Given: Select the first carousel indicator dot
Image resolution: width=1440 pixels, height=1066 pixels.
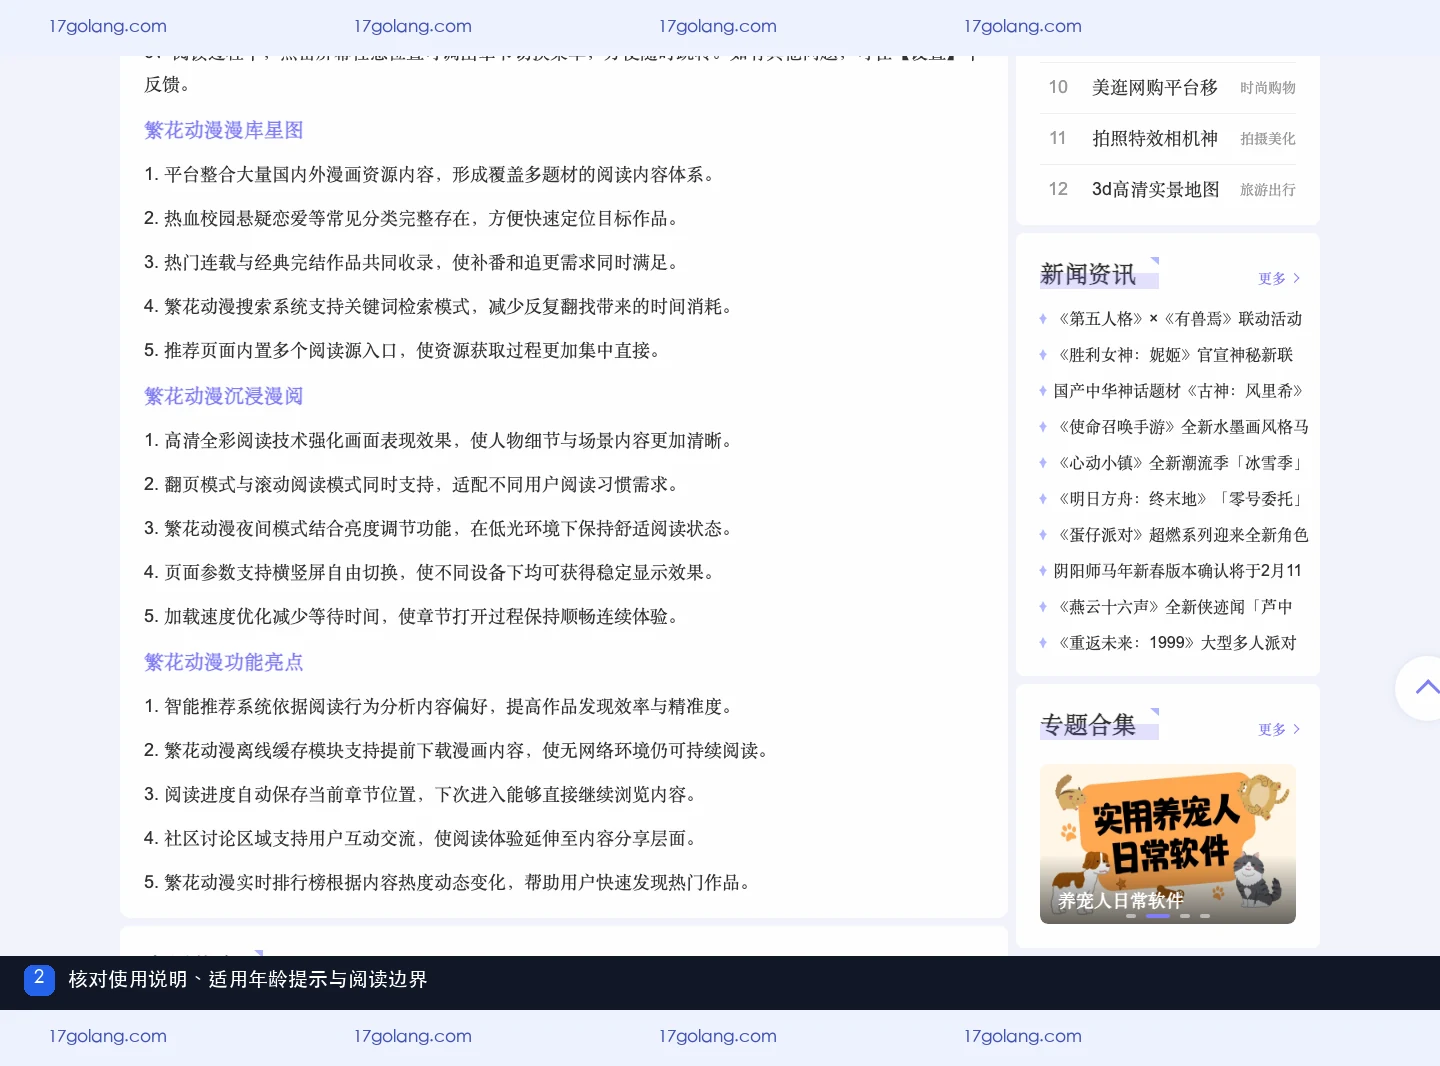Looking at the screenshot, I should coord(1131,916).
